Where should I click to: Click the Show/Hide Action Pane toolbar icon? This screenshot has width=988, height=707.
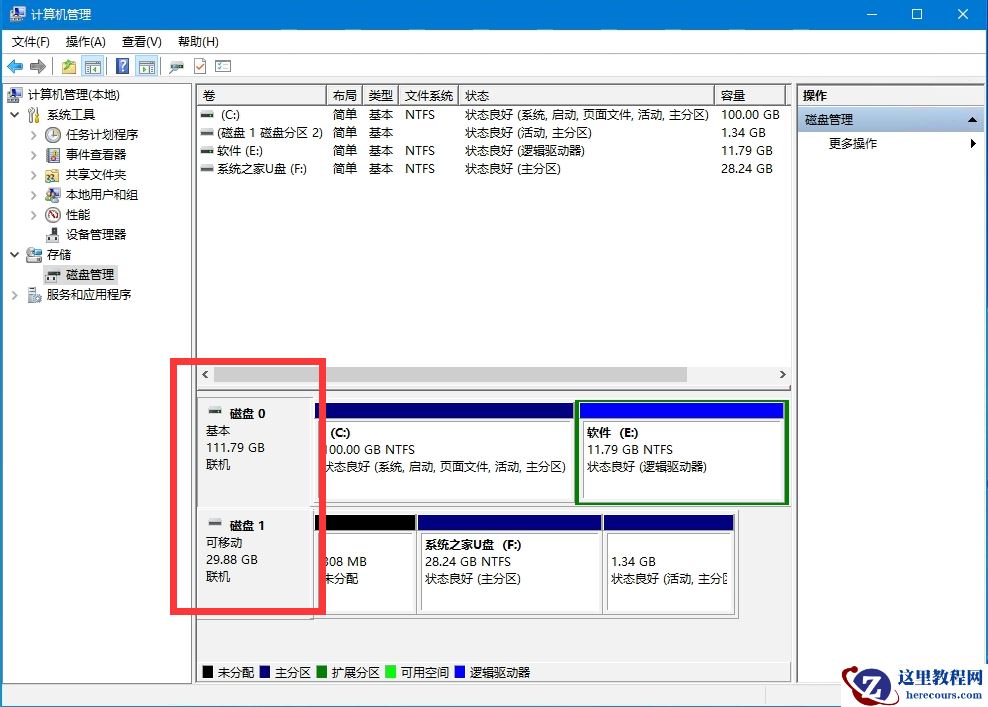click(146, 66)
